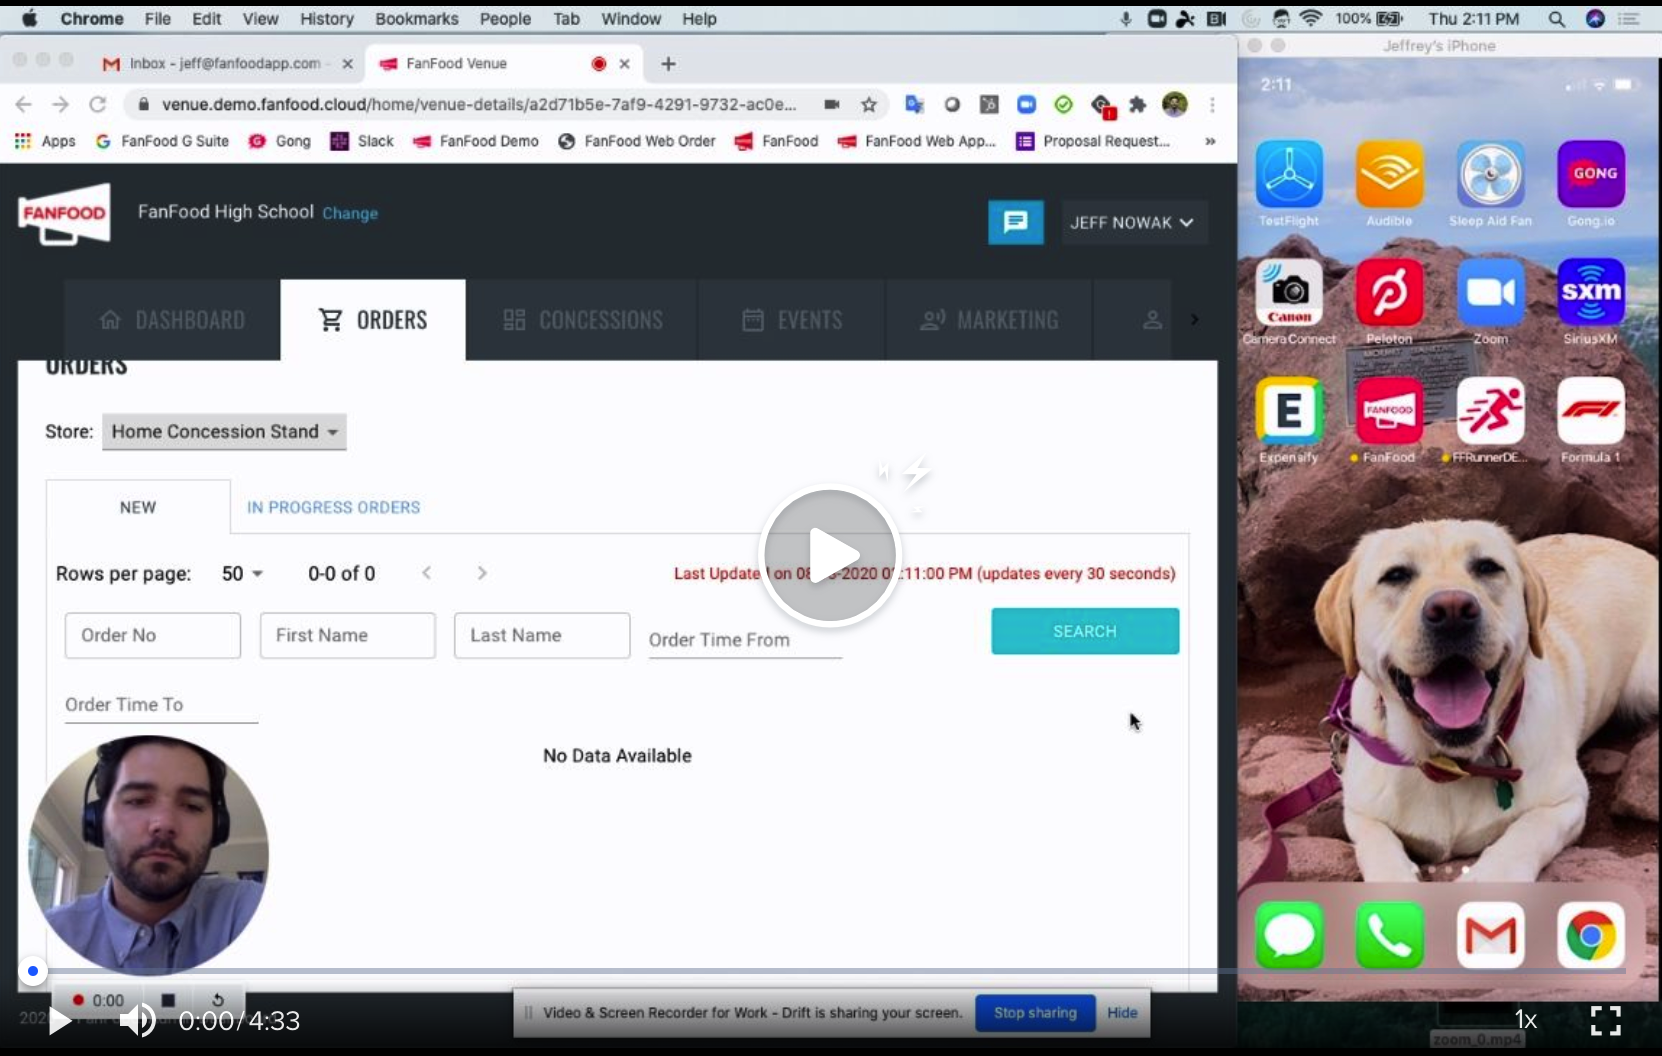Open the Slack bookmark
1662x1056 pixels.
362,141
